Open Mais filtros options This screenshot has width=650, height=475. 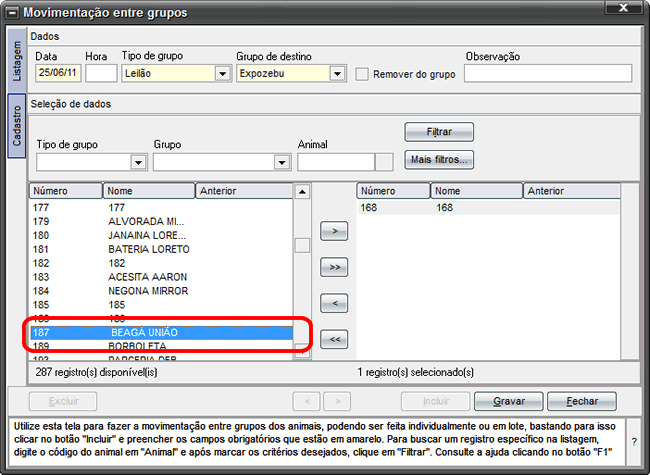[x=439, y=158]
